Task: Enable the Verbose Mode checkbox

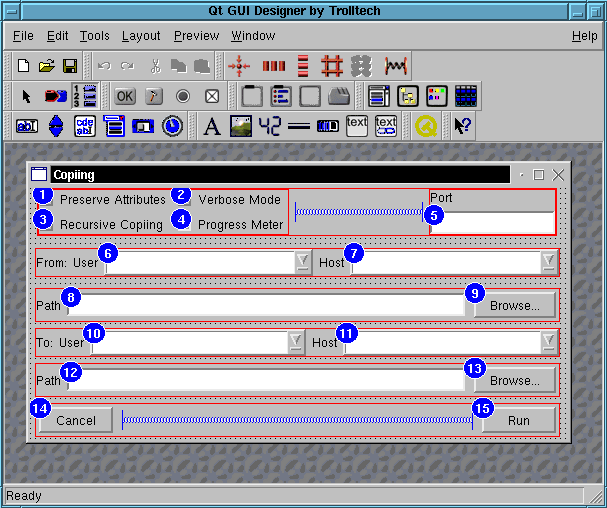Action: pos(238,200)
